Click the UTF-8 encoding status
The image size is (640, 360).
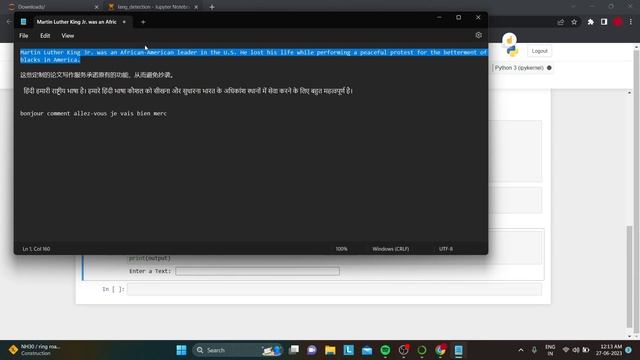point(446,249)
